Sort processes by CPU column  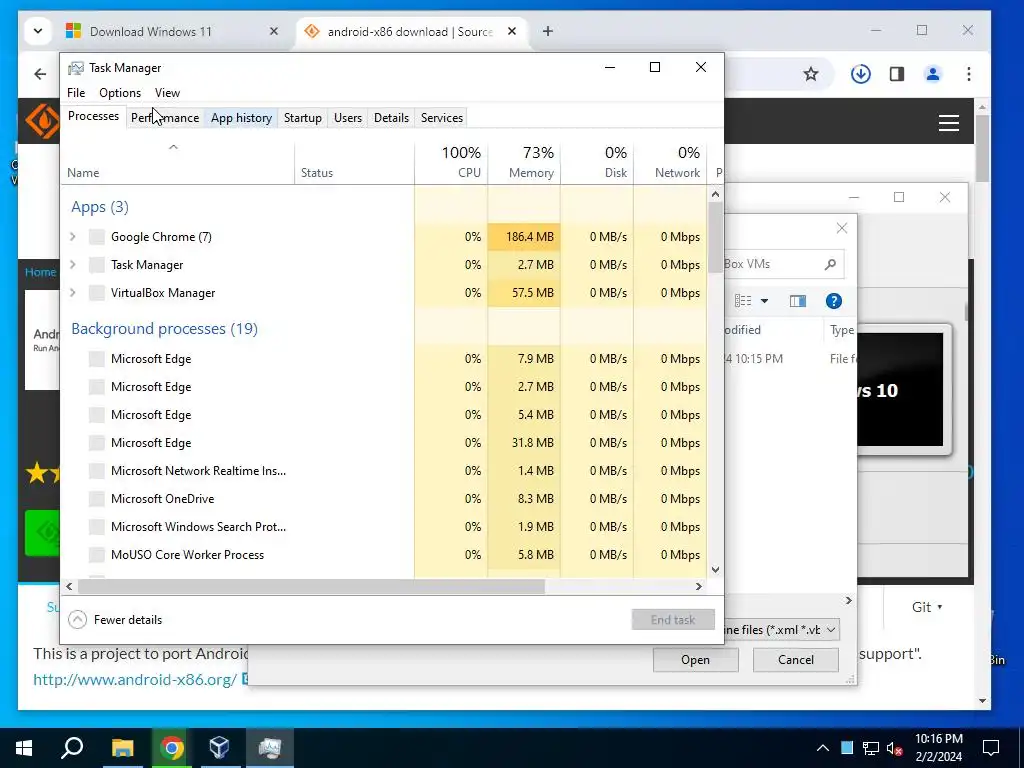[451, 162]
